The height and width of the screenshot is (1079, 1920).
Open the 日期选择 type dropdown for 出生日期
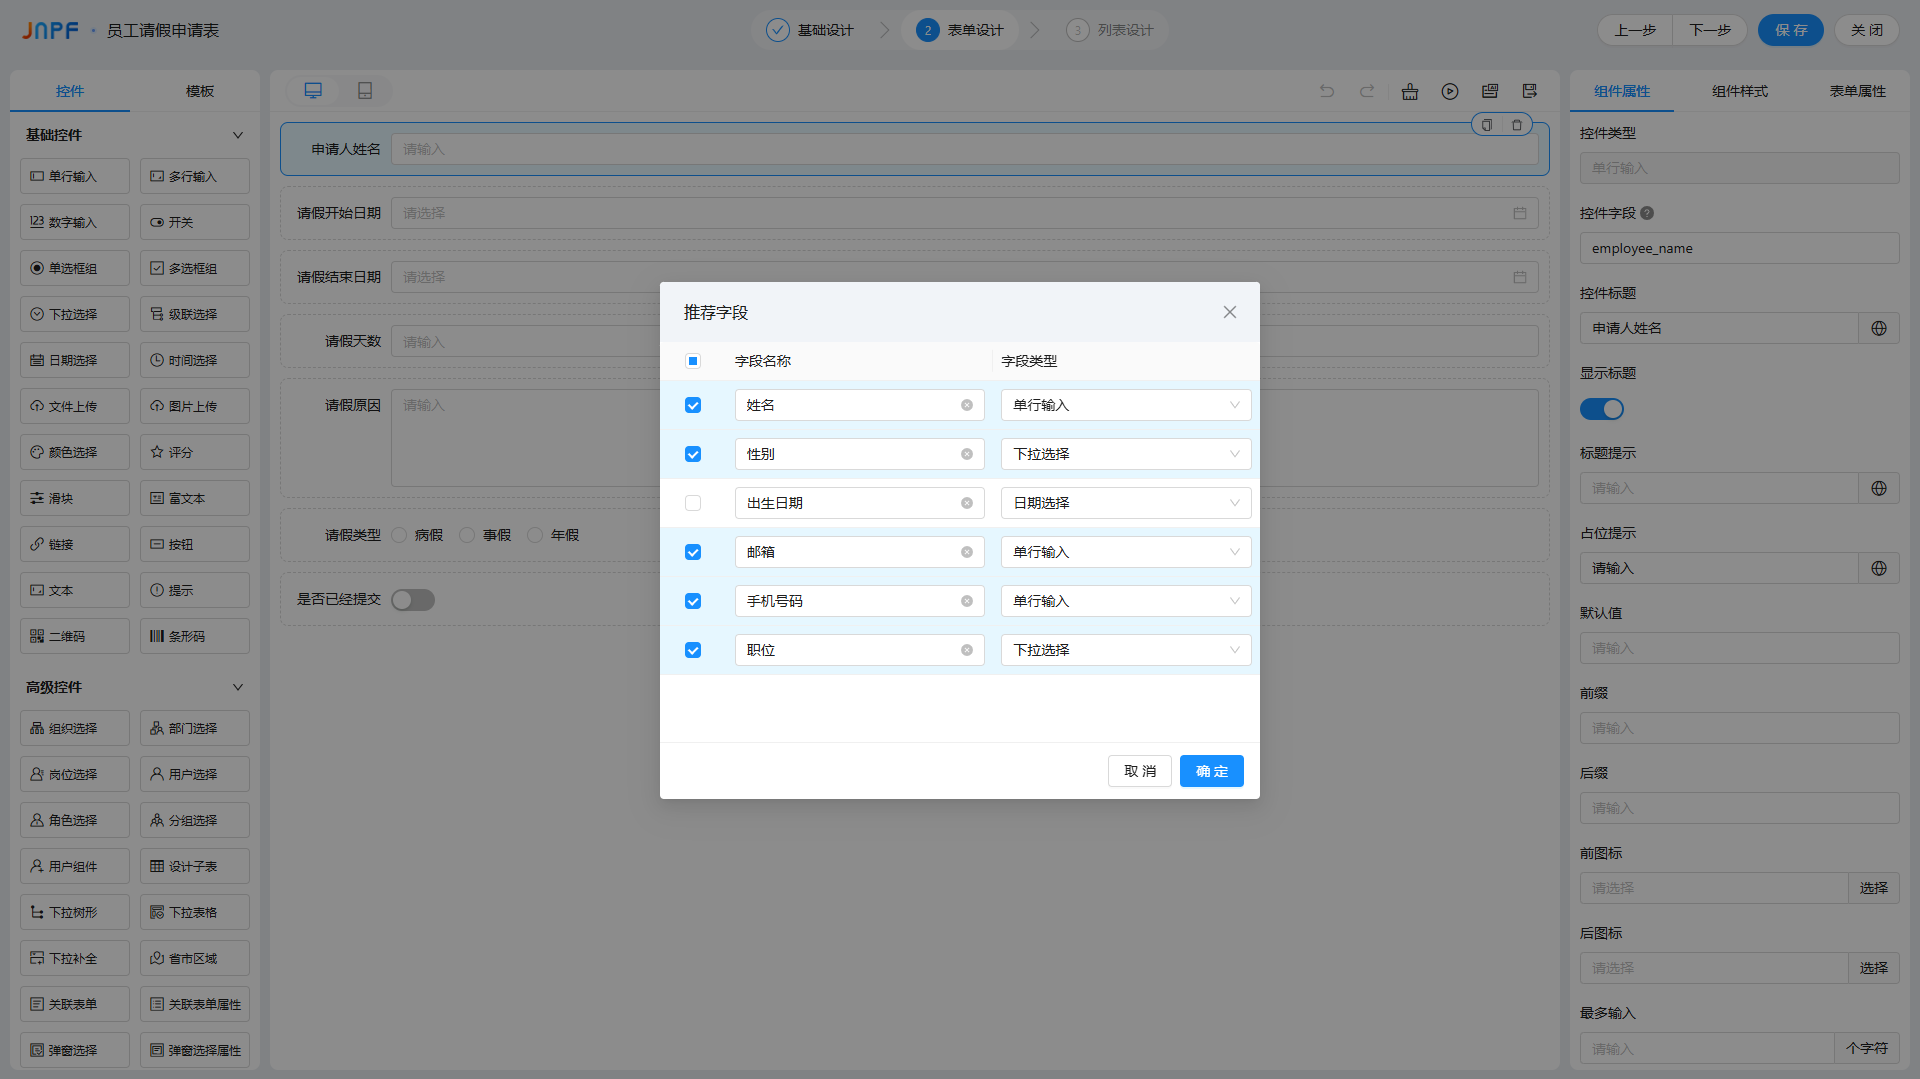click(x=1126, y=503)
